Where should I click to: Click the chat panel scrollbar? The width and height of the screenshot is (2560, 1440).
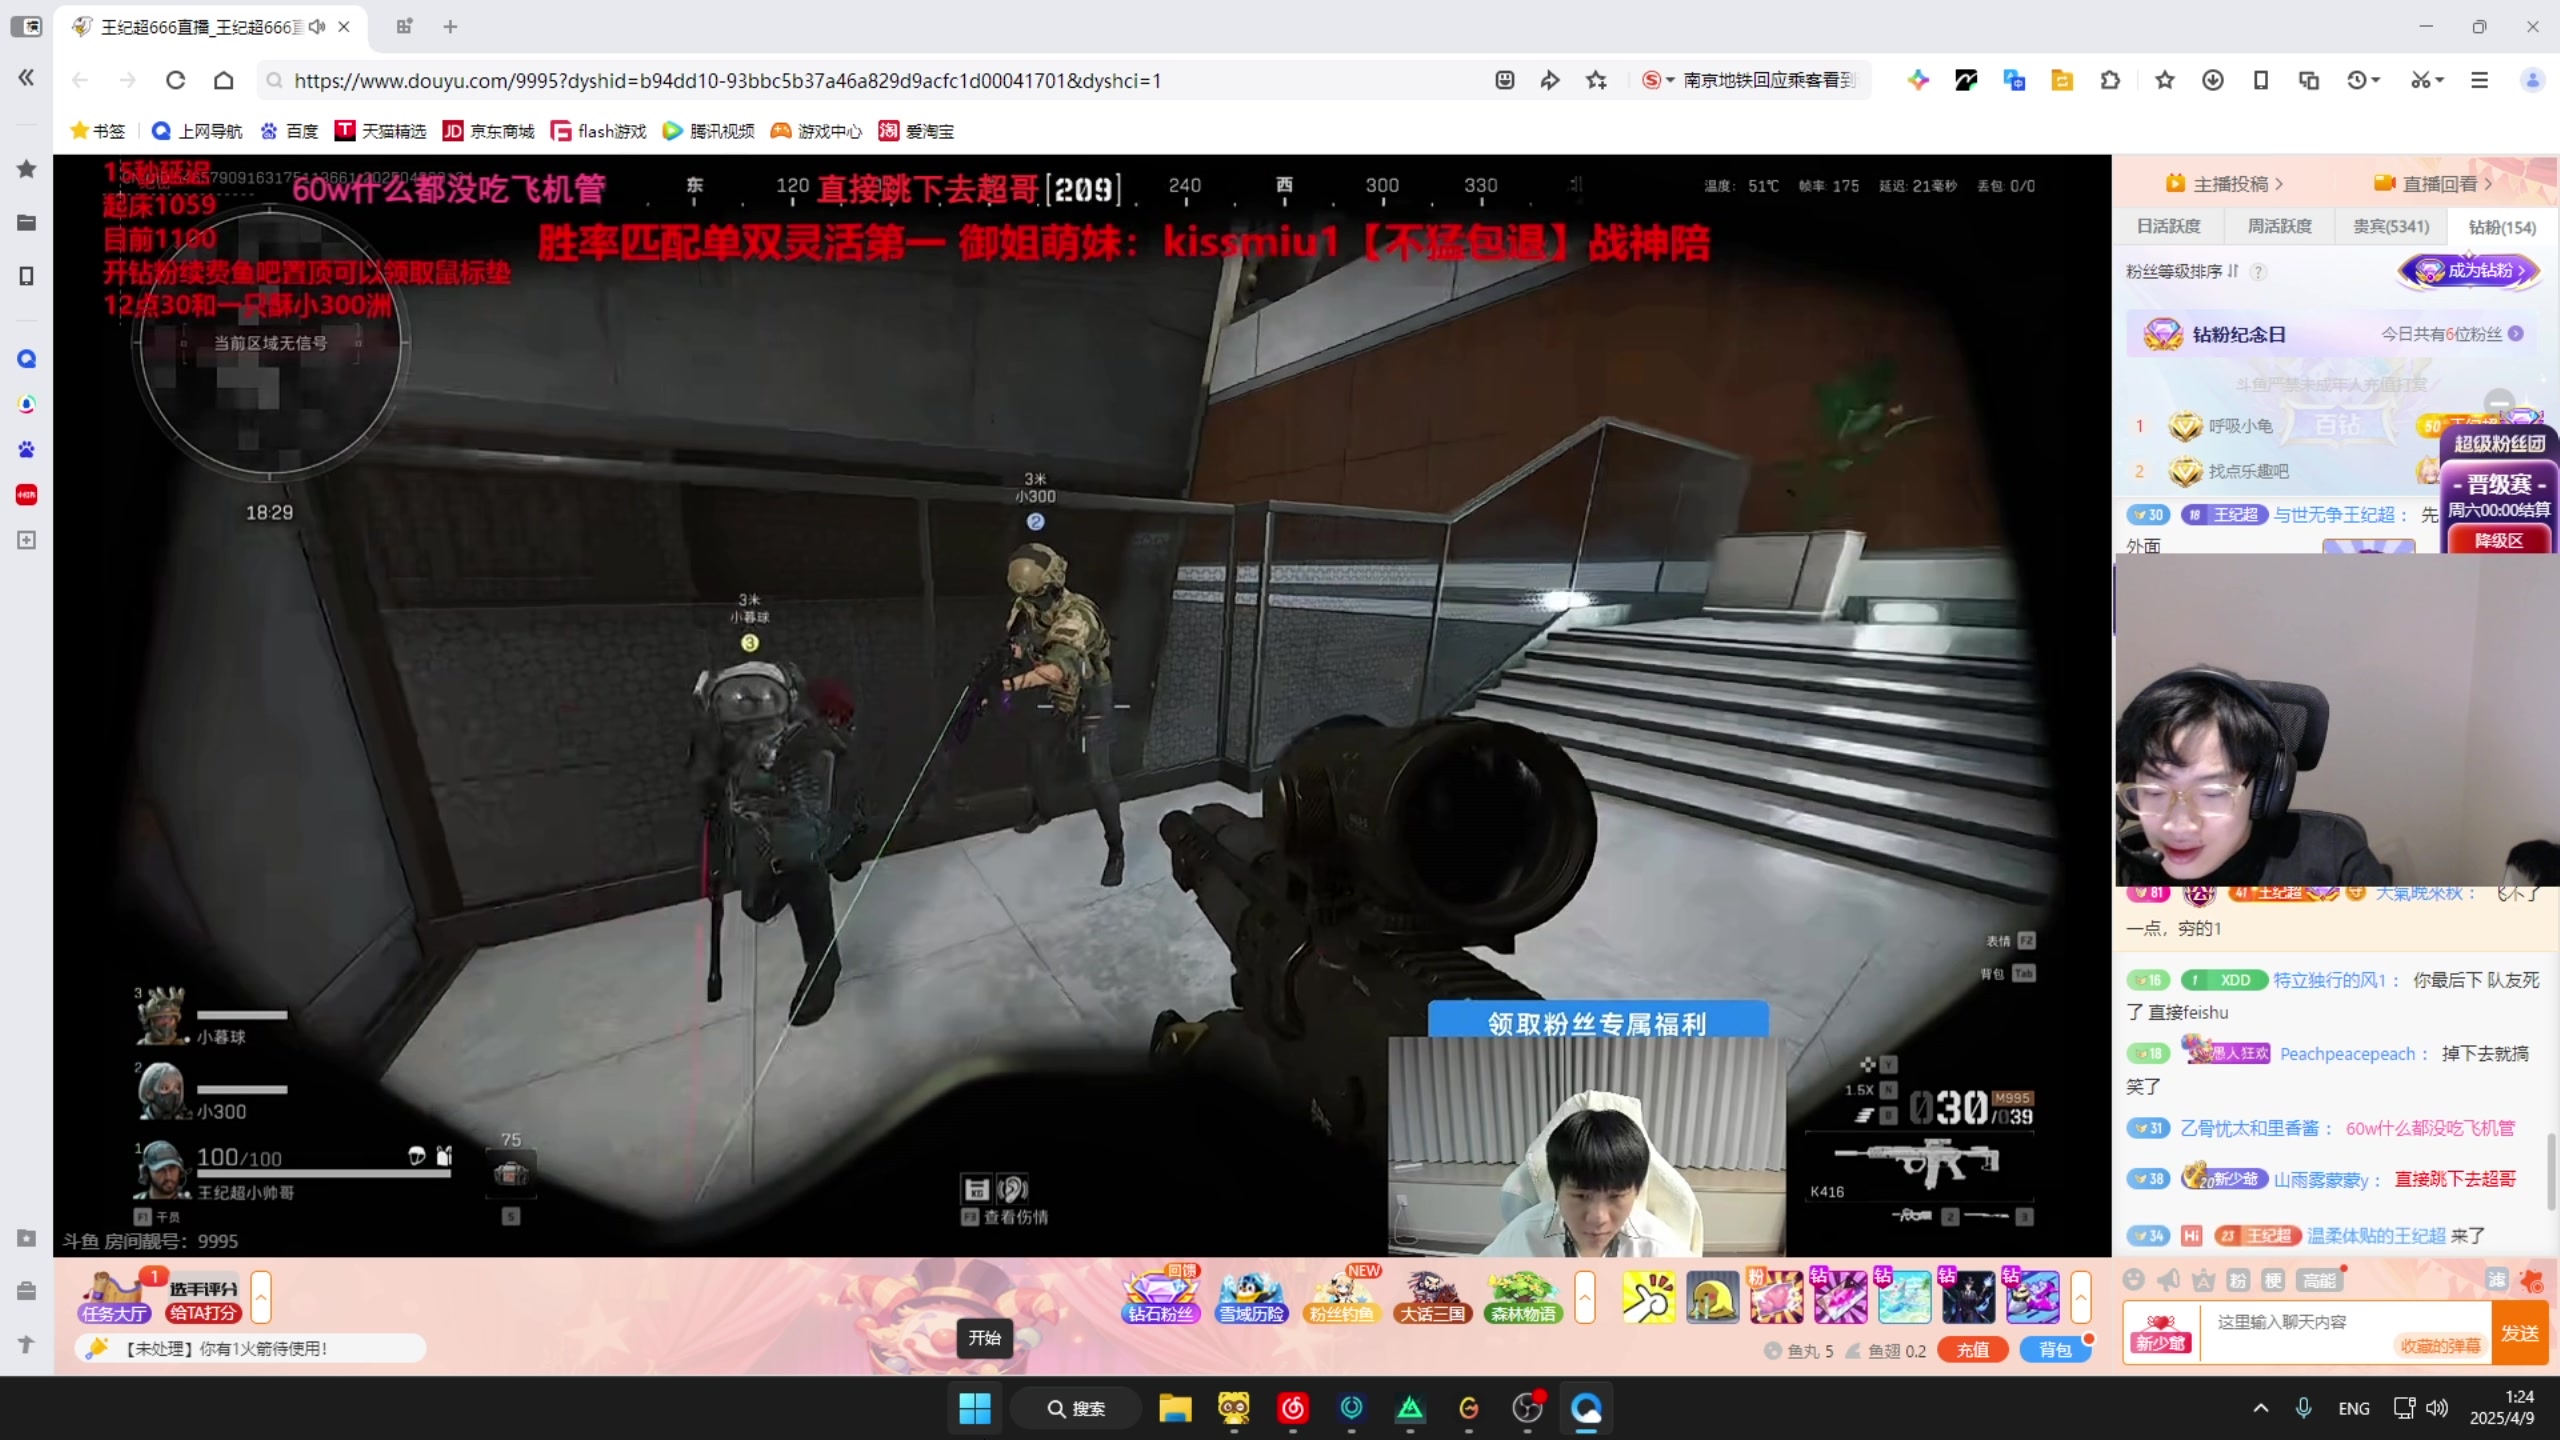click(x=2552, y=1170)
